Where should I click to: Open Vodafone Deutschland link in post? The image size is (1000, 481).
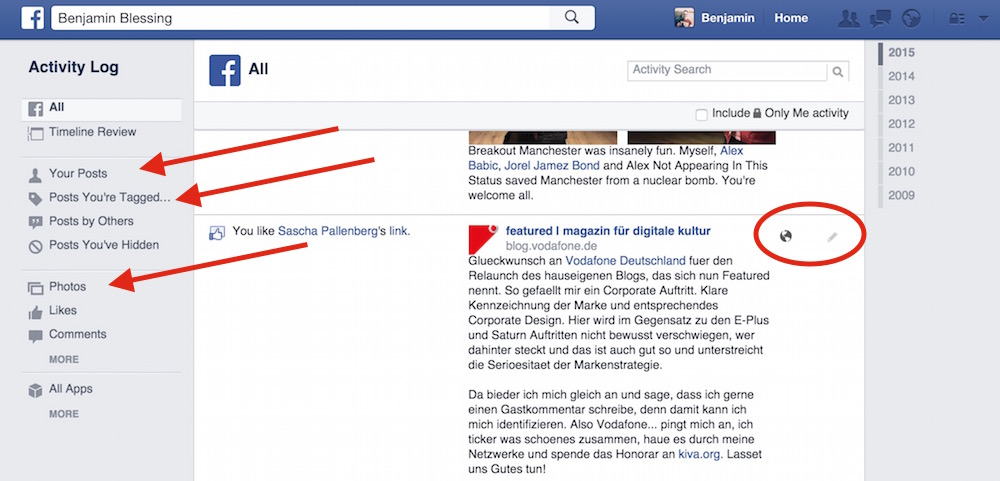(625, 261)
